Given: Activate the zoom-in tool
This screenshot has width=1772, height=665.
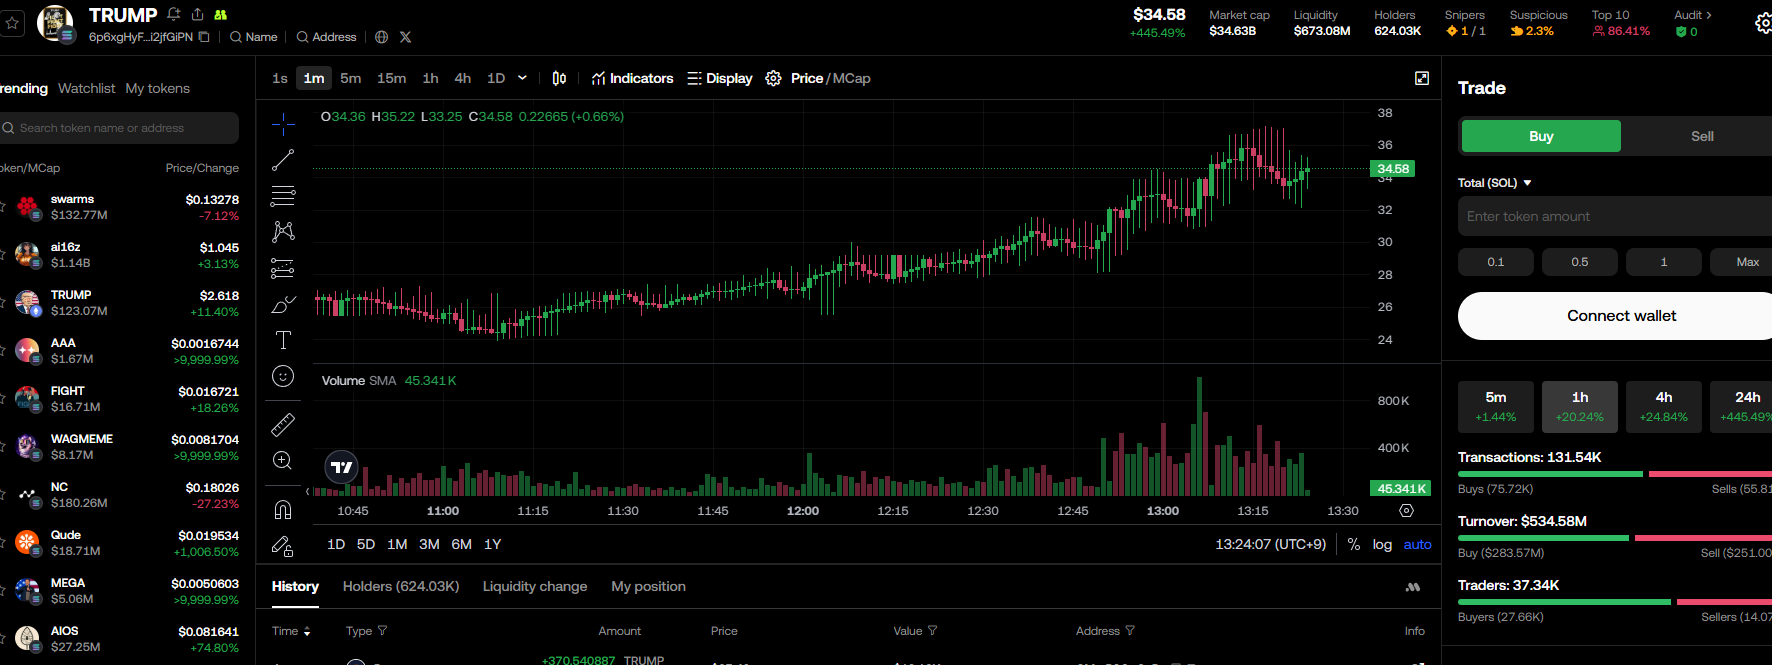Looking at the screenshot, I should 283,461.
